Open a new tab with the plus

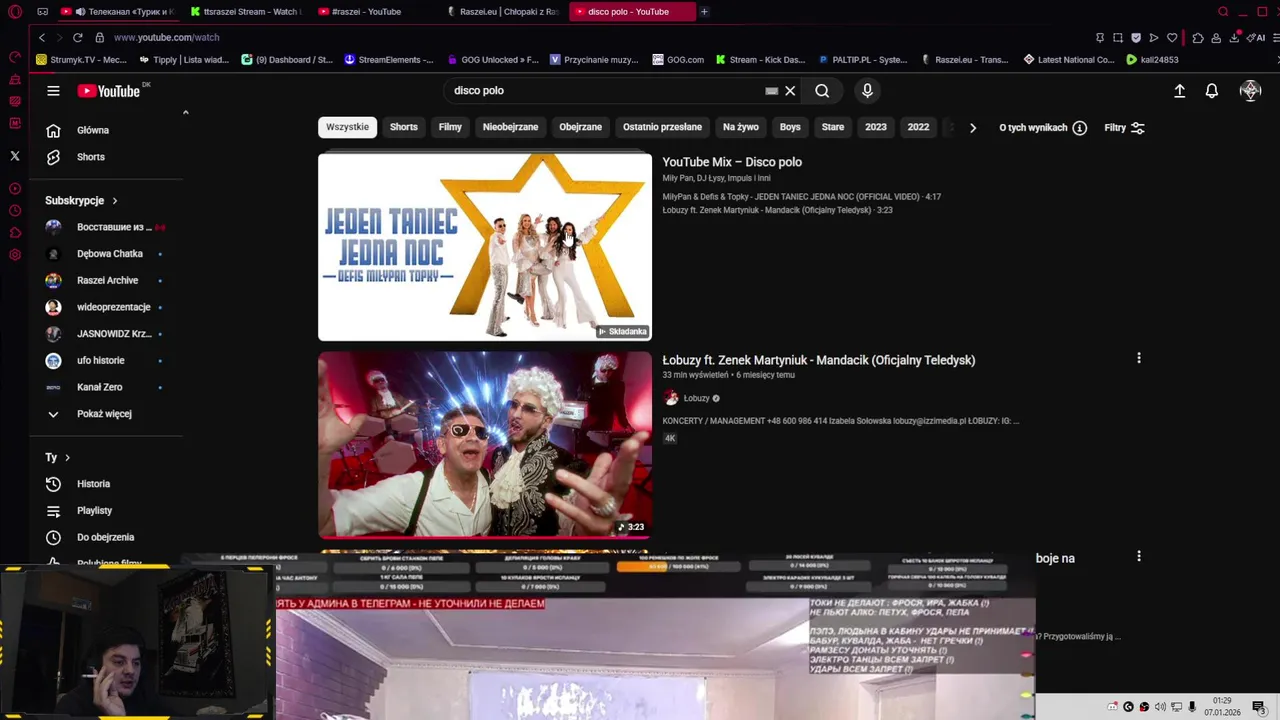704,12
